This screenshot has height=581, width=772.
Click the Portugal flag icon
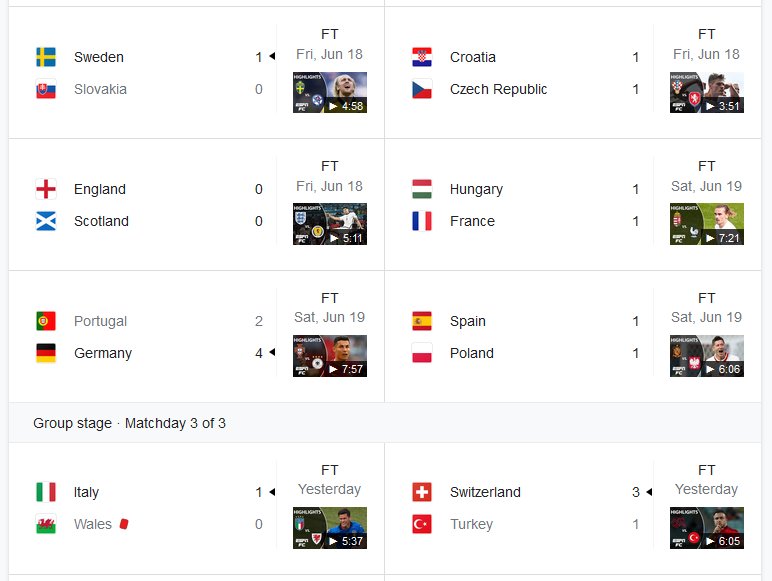[46, 321]
